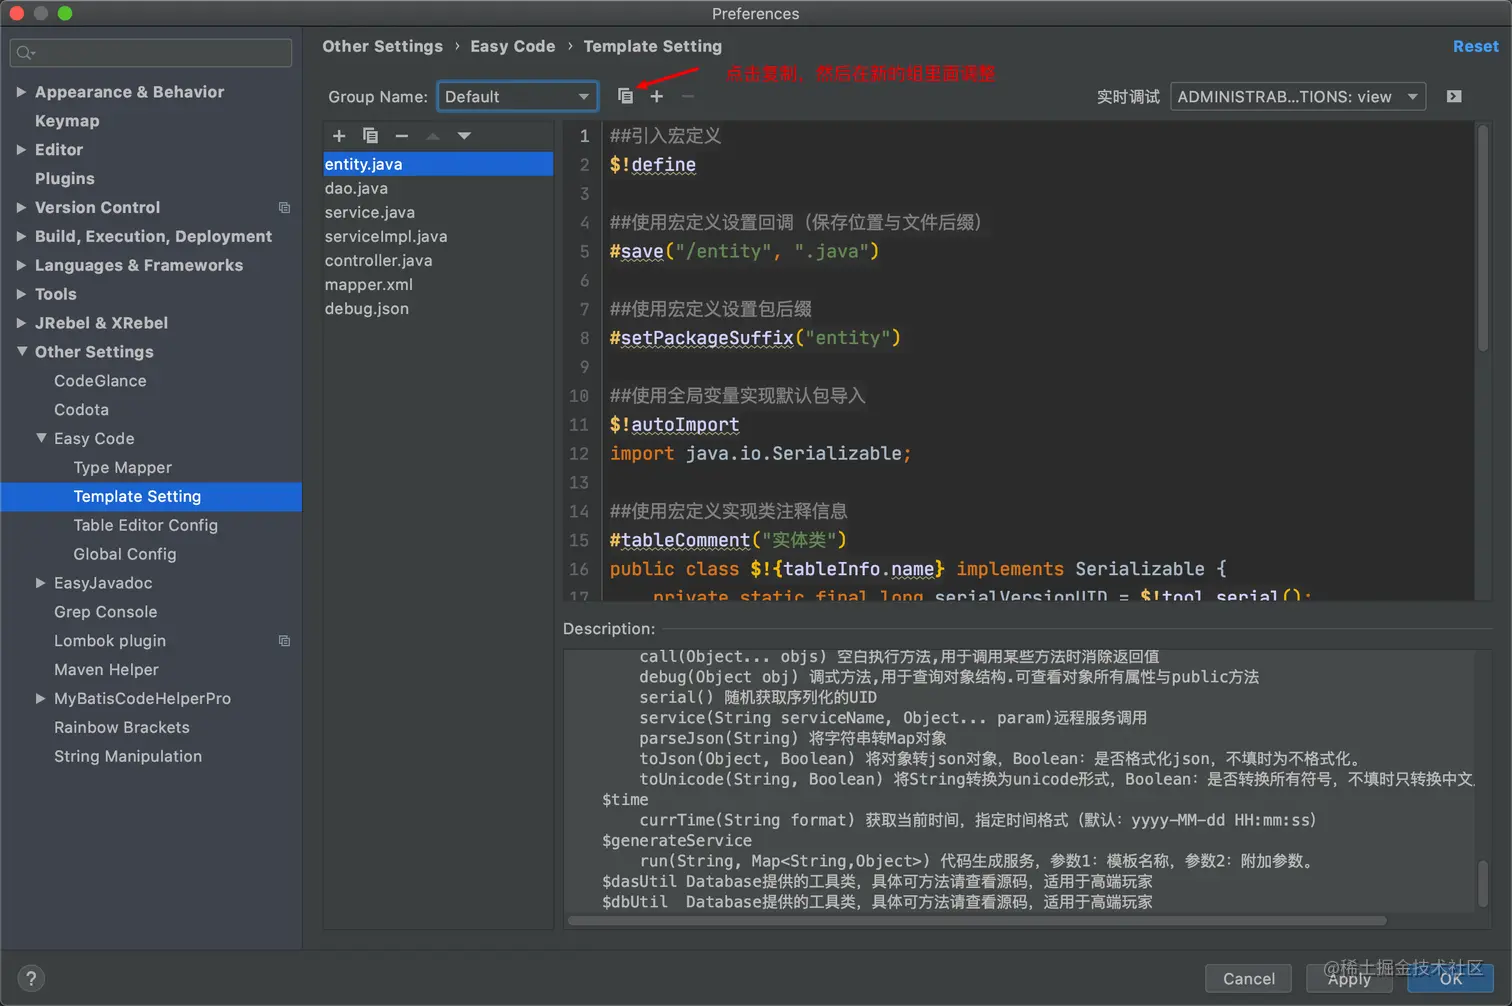Add a new template file
1512x1006 pixels.
339,136
